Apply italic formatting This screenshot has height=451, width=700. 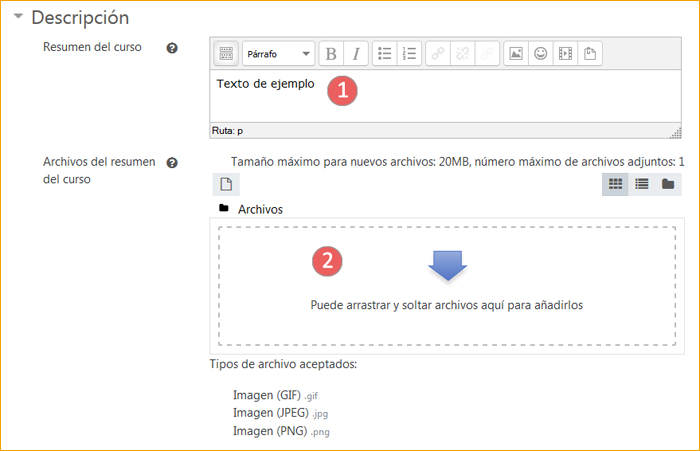click(x=355, y=53)
